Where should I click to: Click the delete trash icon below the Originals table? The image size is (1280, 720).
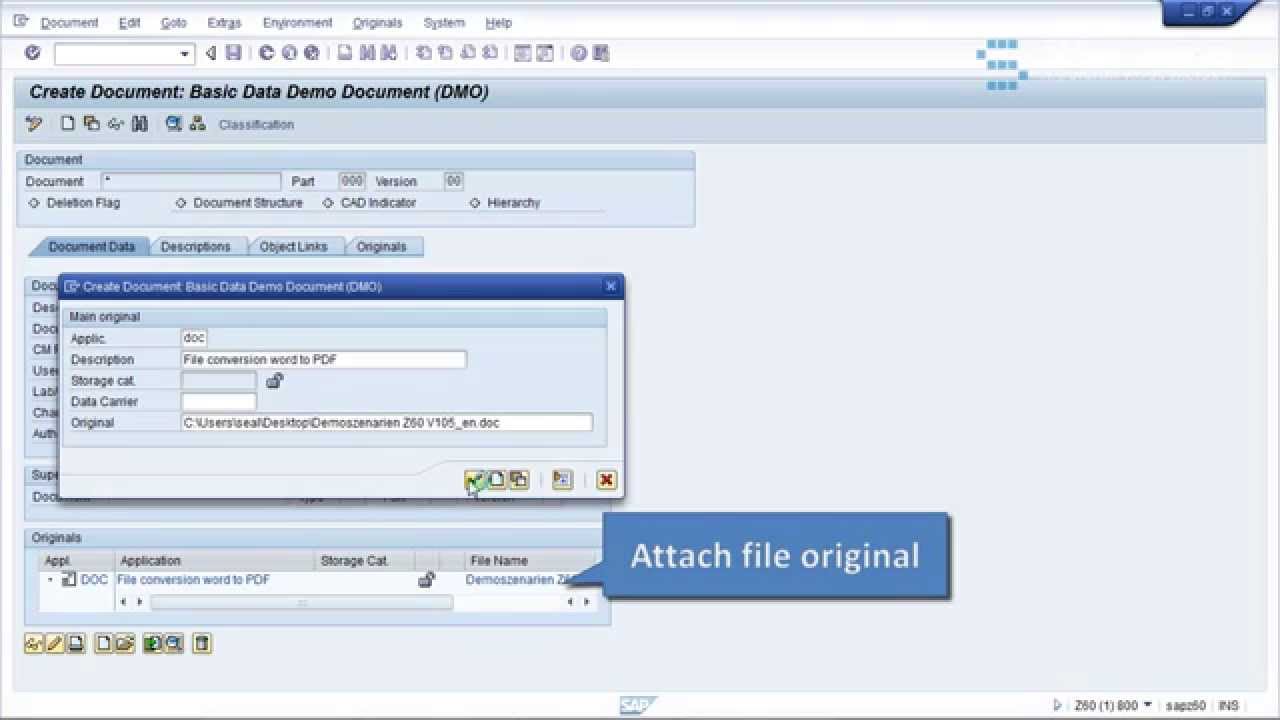202,643
